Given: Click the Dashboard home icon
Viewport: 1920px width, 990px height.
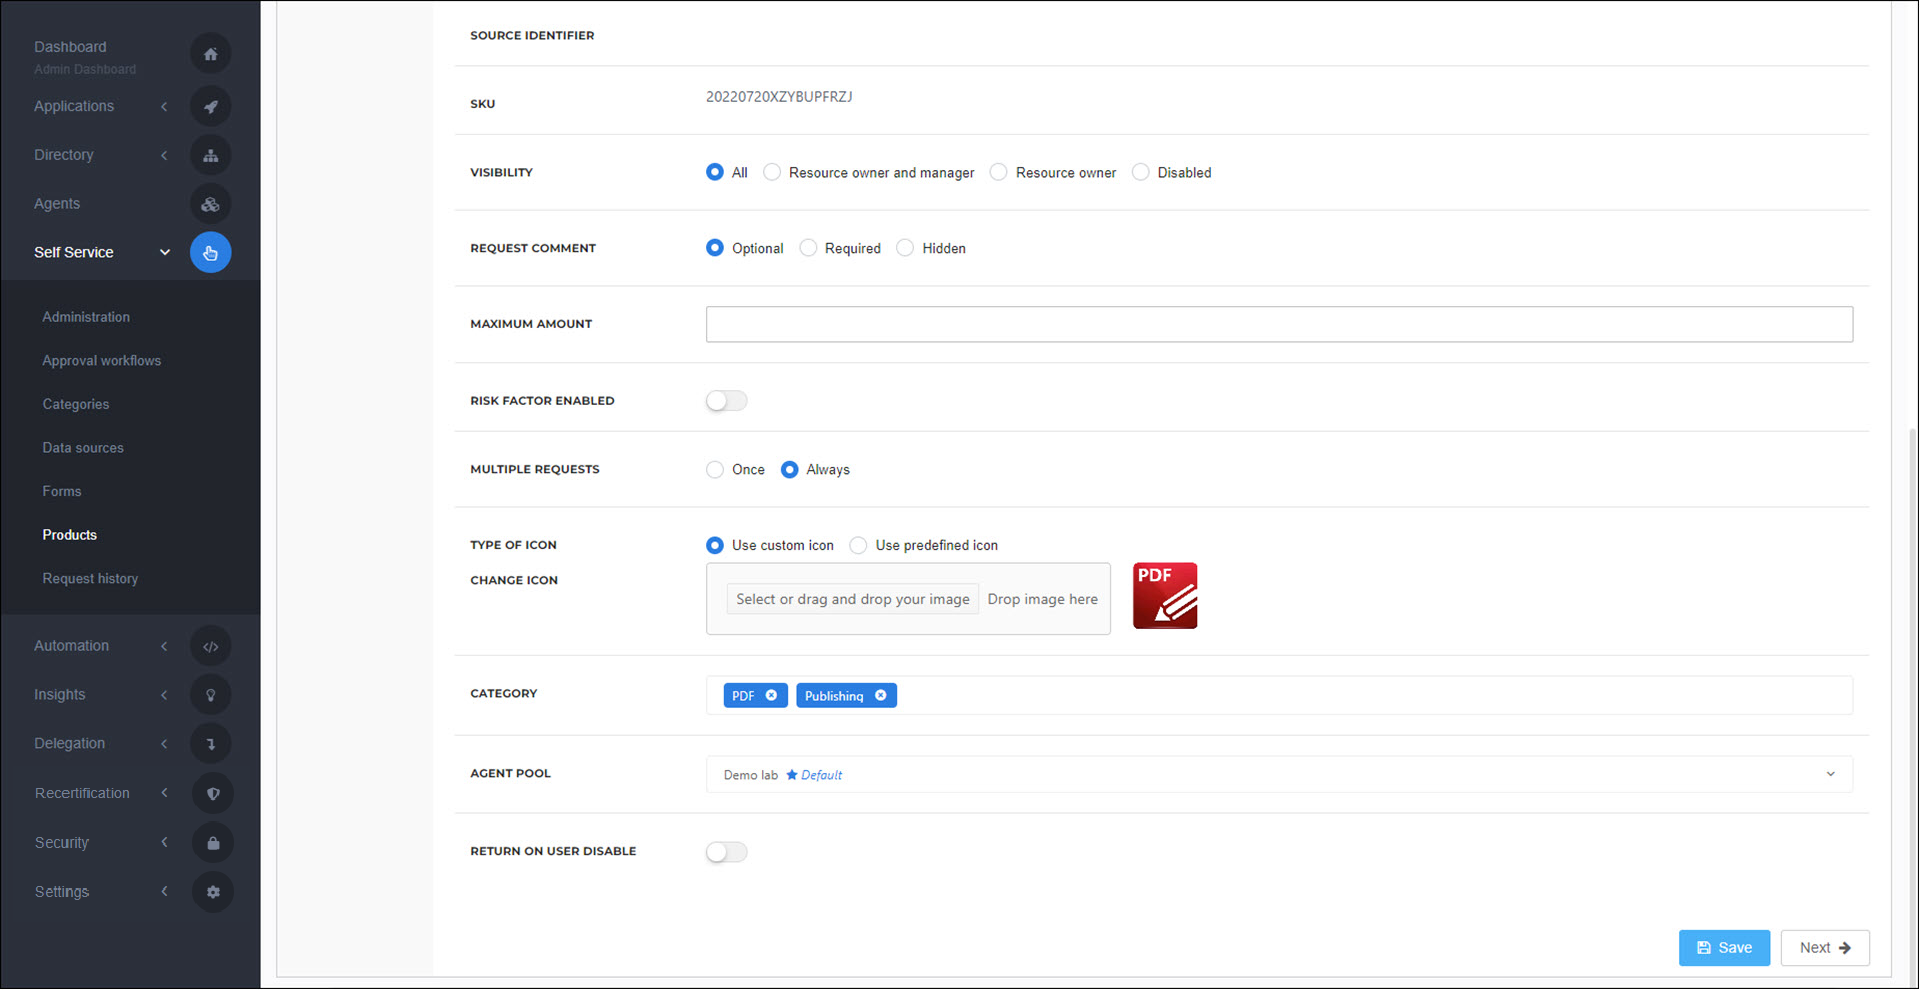Looking at the screenshot, I should (210, 54).
